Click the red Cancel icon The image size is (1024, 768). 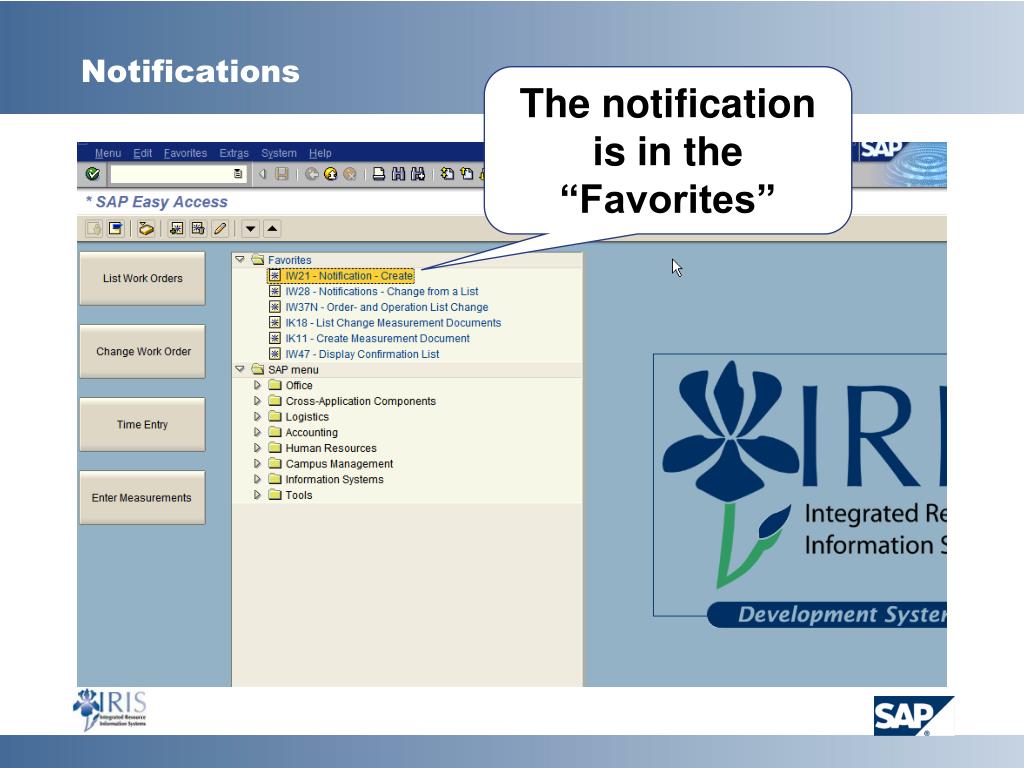pyautogui.click(x=350, y=174)
